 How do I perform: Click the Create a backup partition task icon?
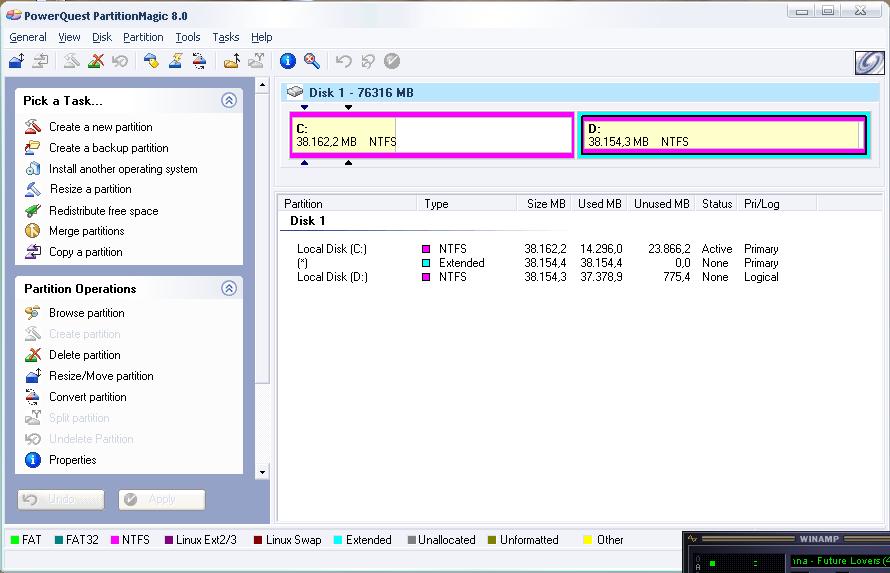[x=33, y=148]
